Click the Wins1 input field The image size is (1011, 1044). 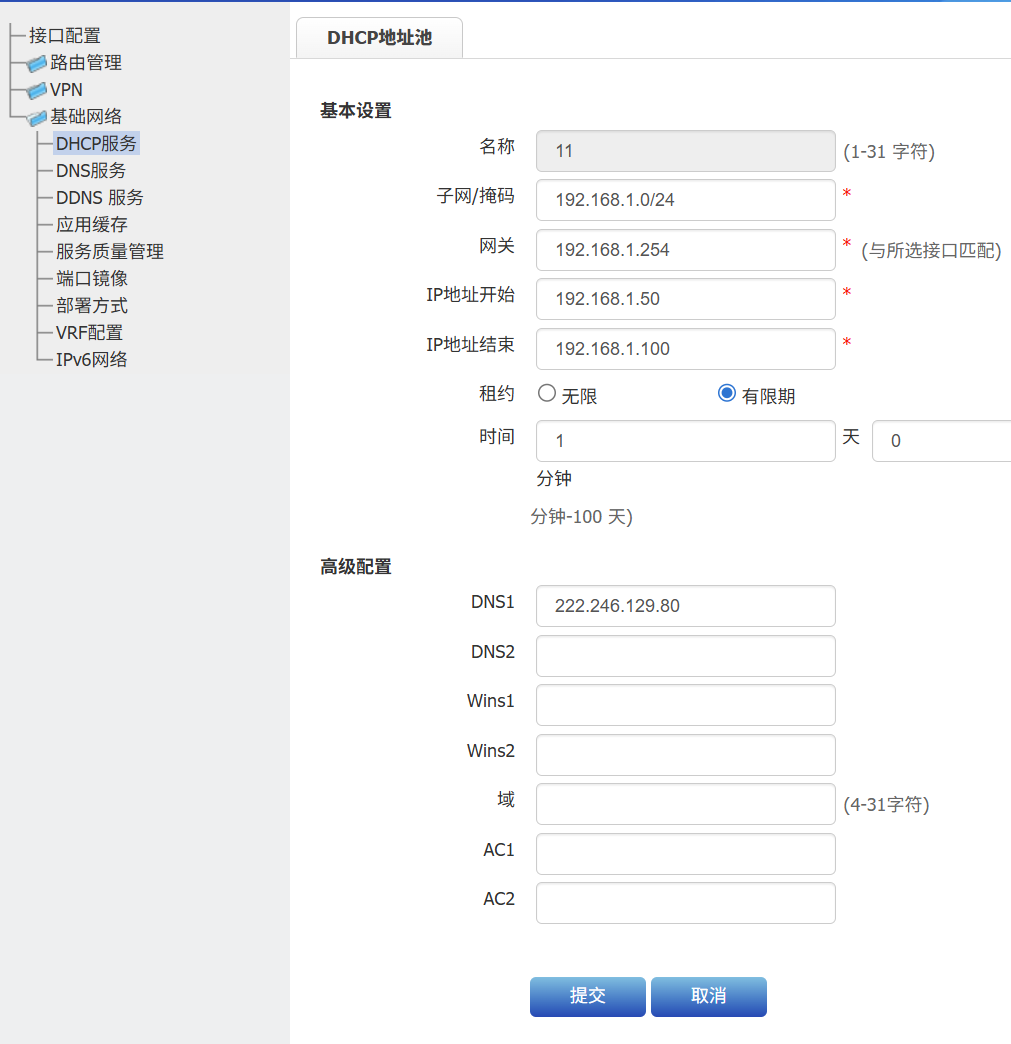click(x=685, y=705)
